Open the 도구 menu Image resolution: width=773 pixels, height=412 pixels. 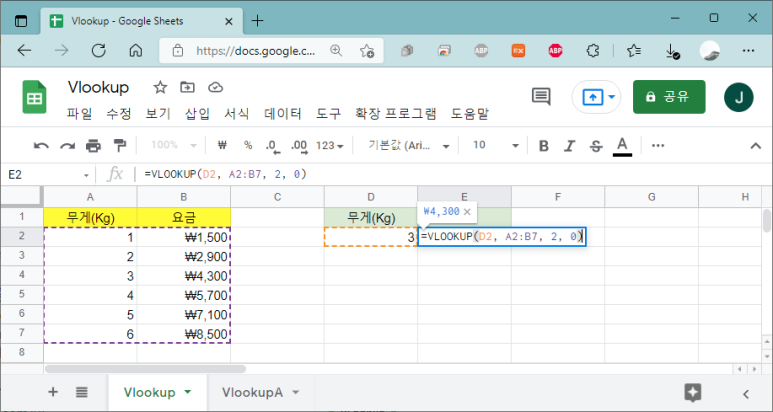(x=328, y=114)
